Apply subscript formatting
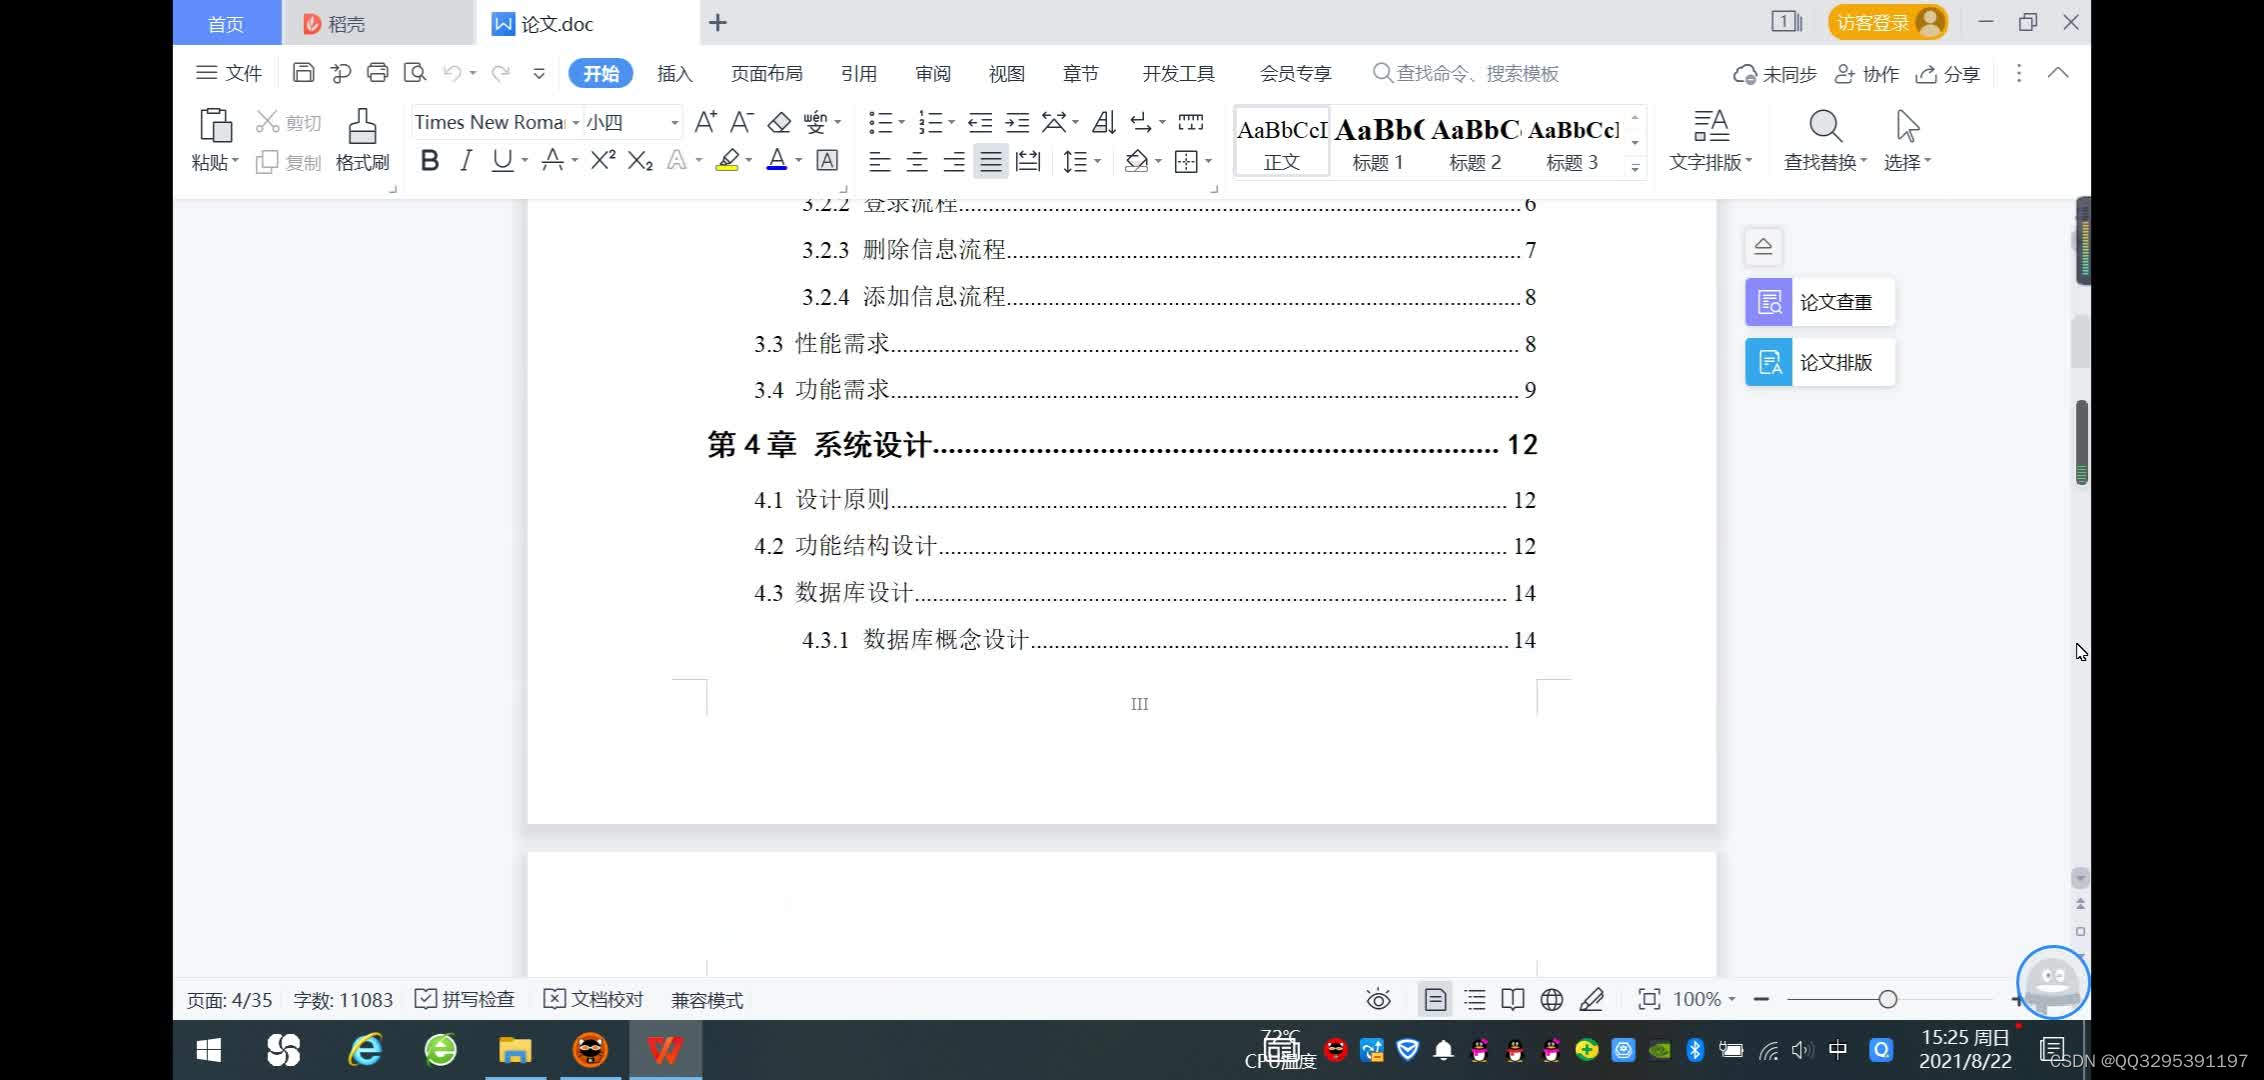The image size is (2264, 1080). [x=640, y=160]
